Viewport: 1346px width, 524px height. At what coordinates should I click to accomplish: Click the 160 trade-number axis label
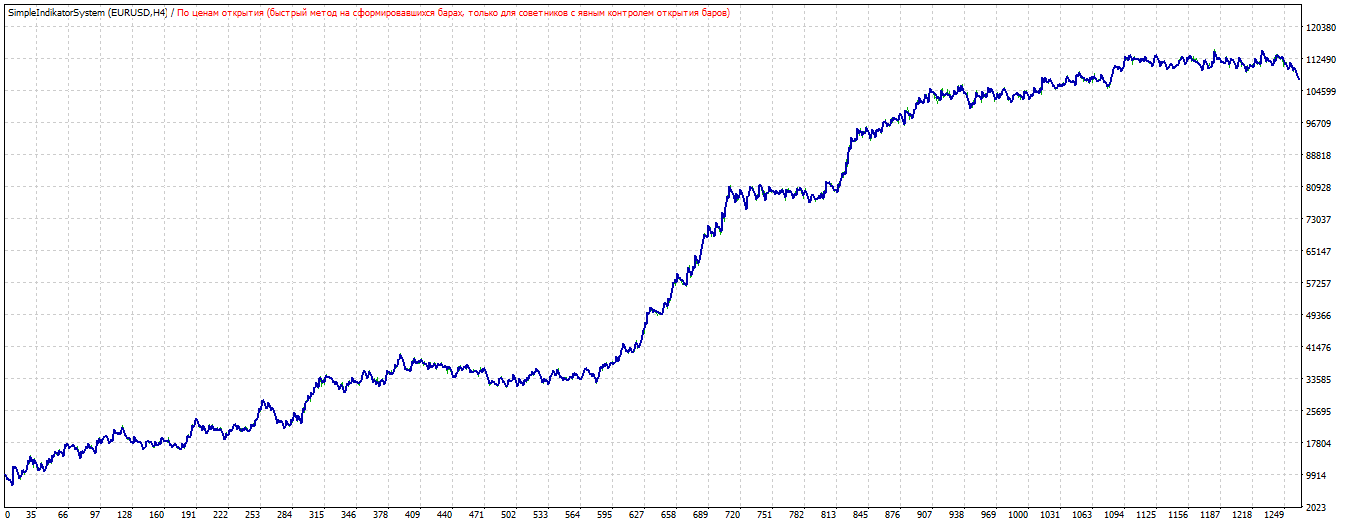coord(157,516)
